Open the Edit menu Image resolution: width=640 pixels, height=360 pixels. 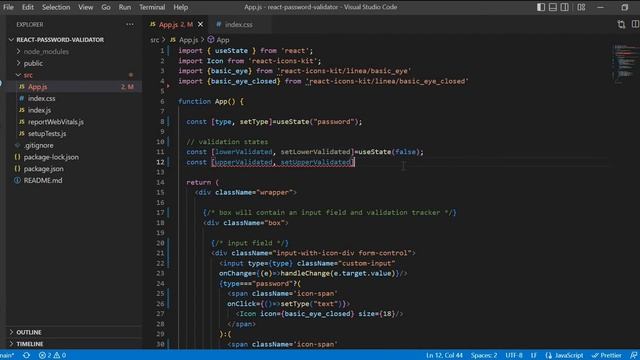[28, 7]
